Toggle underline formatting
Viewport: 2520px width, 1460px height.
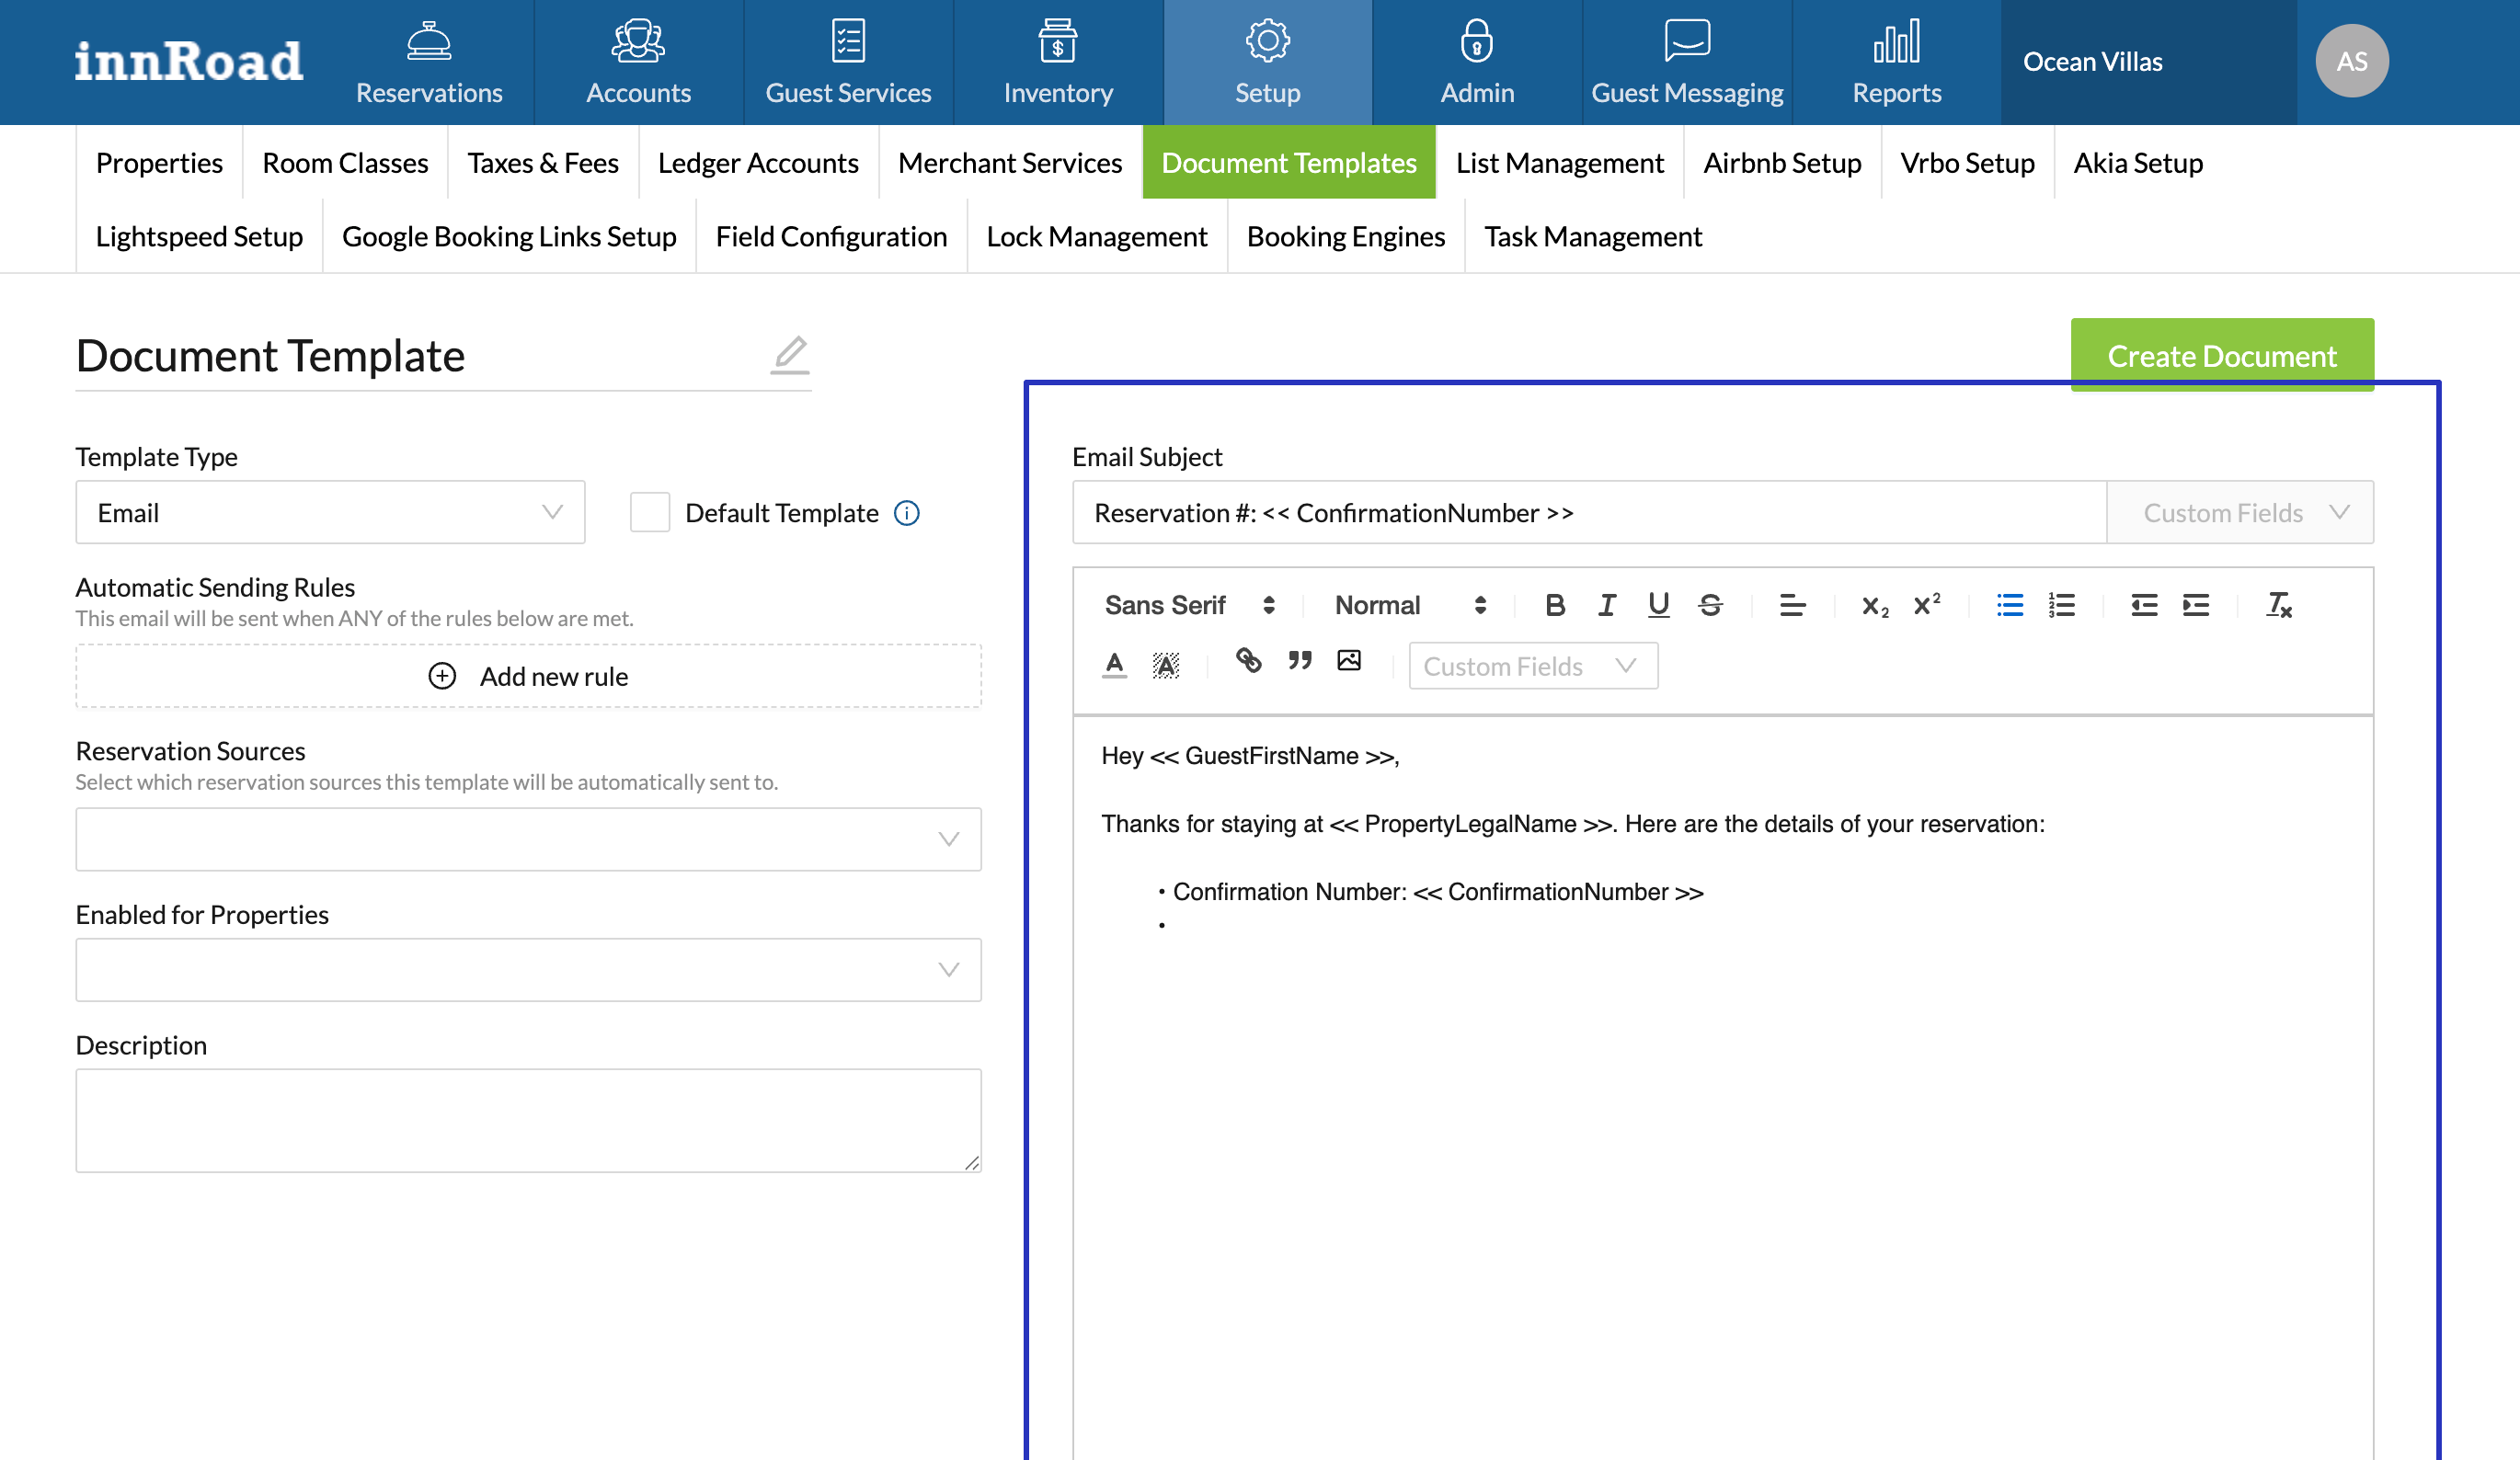pos(1658,605)
